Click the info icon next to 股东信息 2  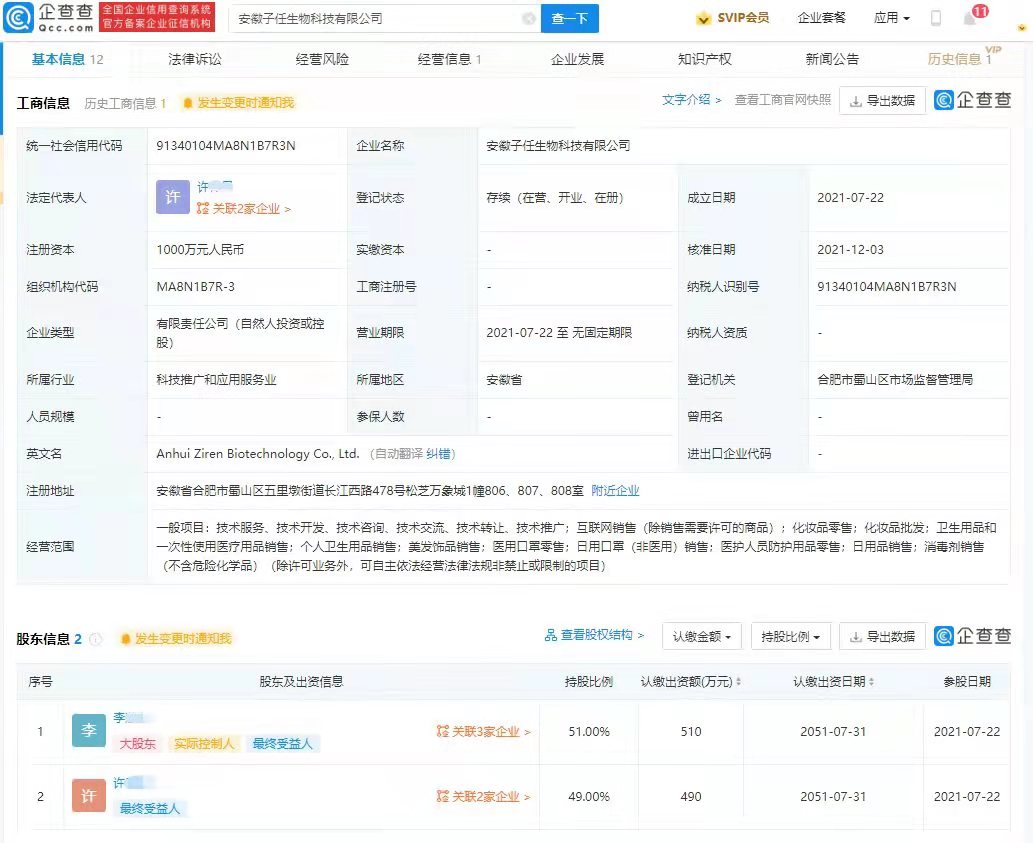coord(96,639)
